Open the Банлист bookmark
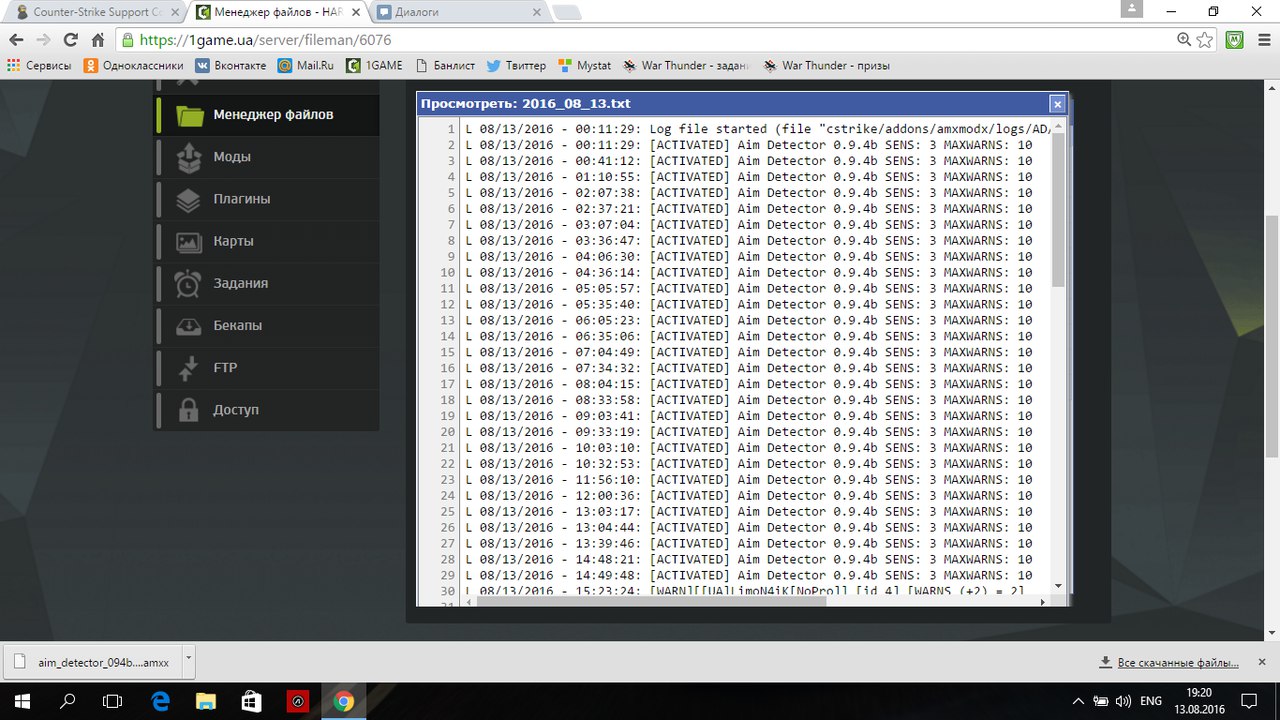 pyautogui.click(x=445, y=66)
